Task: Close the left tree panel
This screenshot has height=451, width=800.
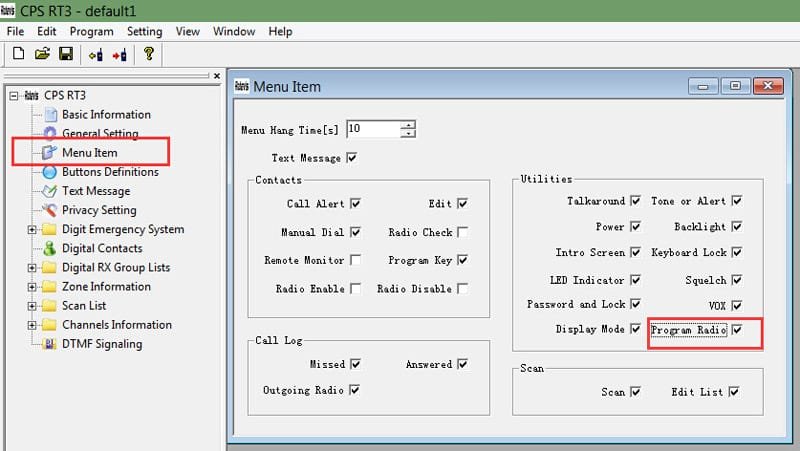Action: pos(217,76)
